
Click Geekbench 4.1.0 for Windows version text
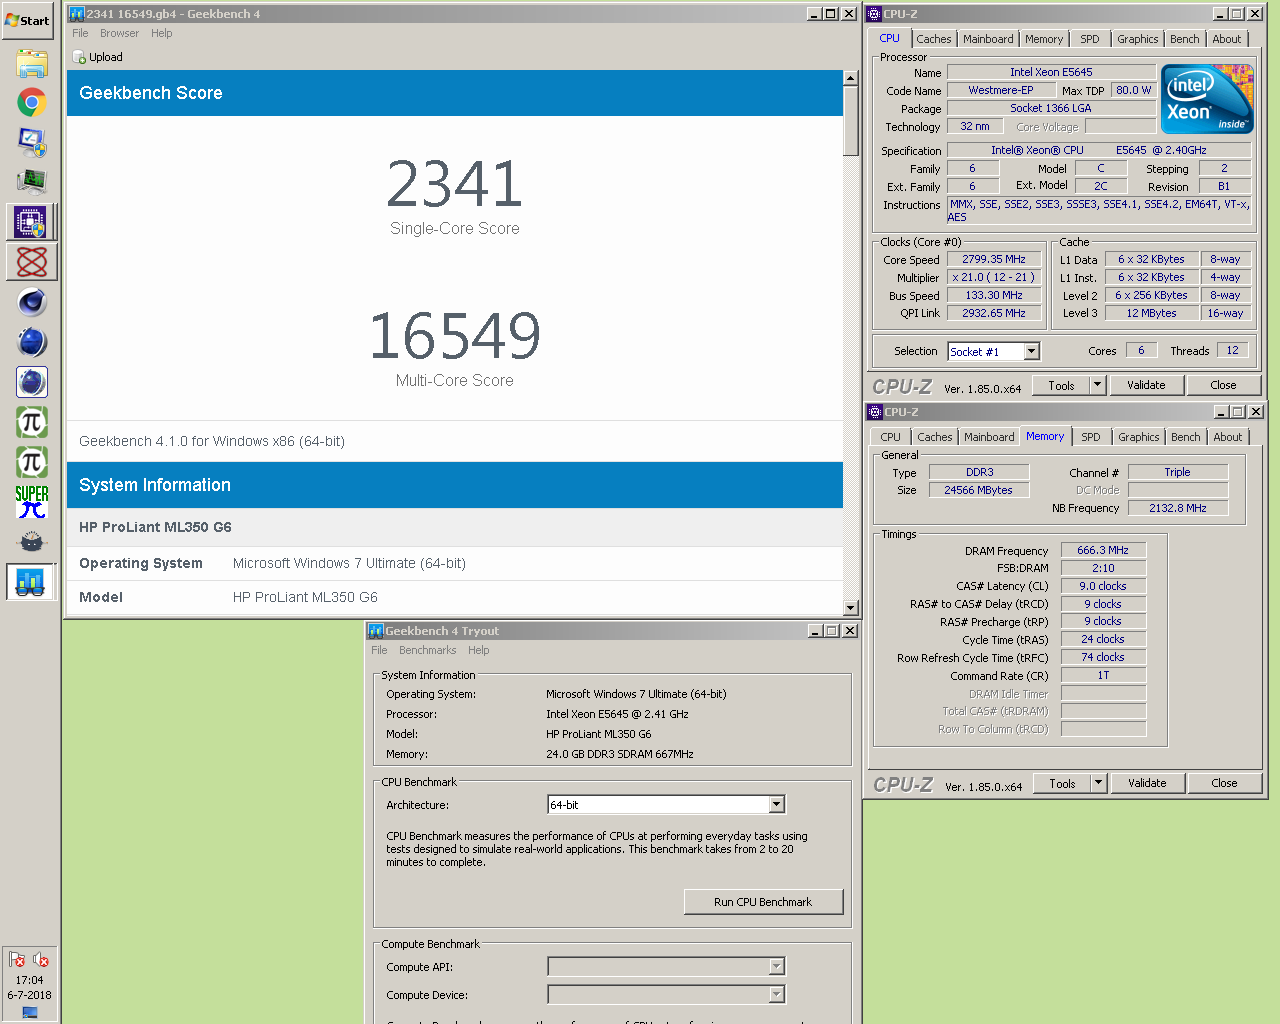pyautogui.click(x=212, y=441)
